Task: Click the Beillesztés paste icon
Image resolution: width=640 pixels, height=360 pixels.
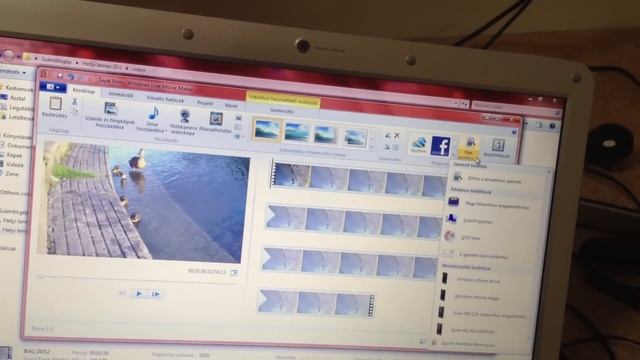Action: point(55,104)
